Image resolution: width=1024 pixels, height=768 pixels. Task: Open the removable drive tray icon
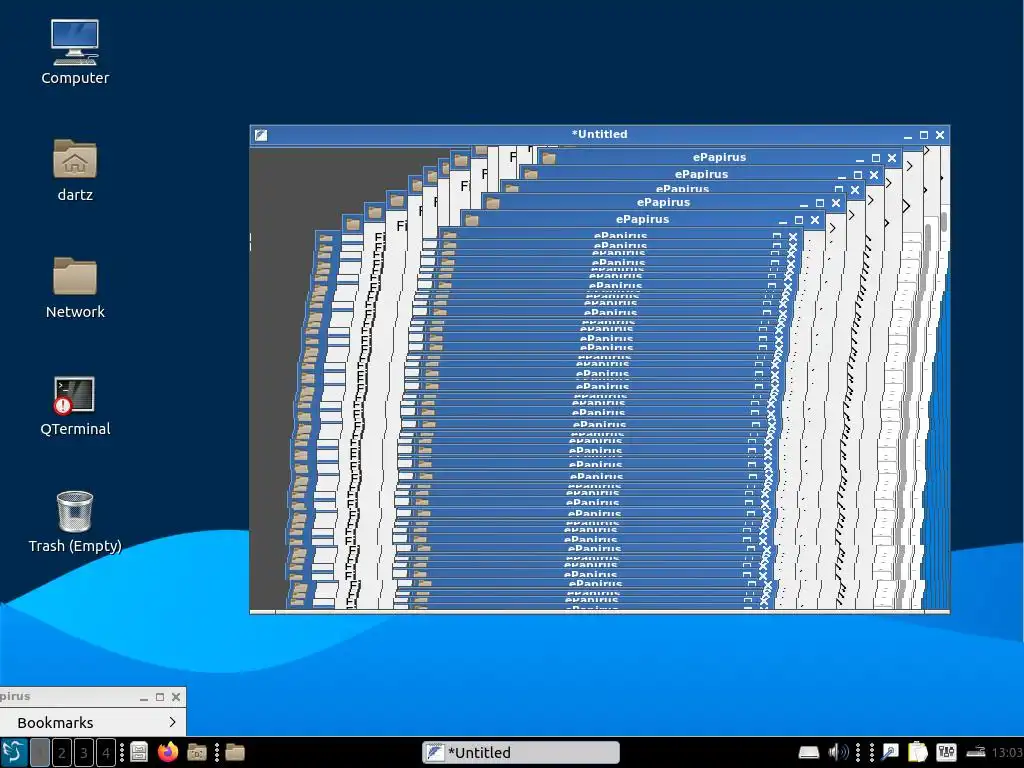tap(809, 752)
